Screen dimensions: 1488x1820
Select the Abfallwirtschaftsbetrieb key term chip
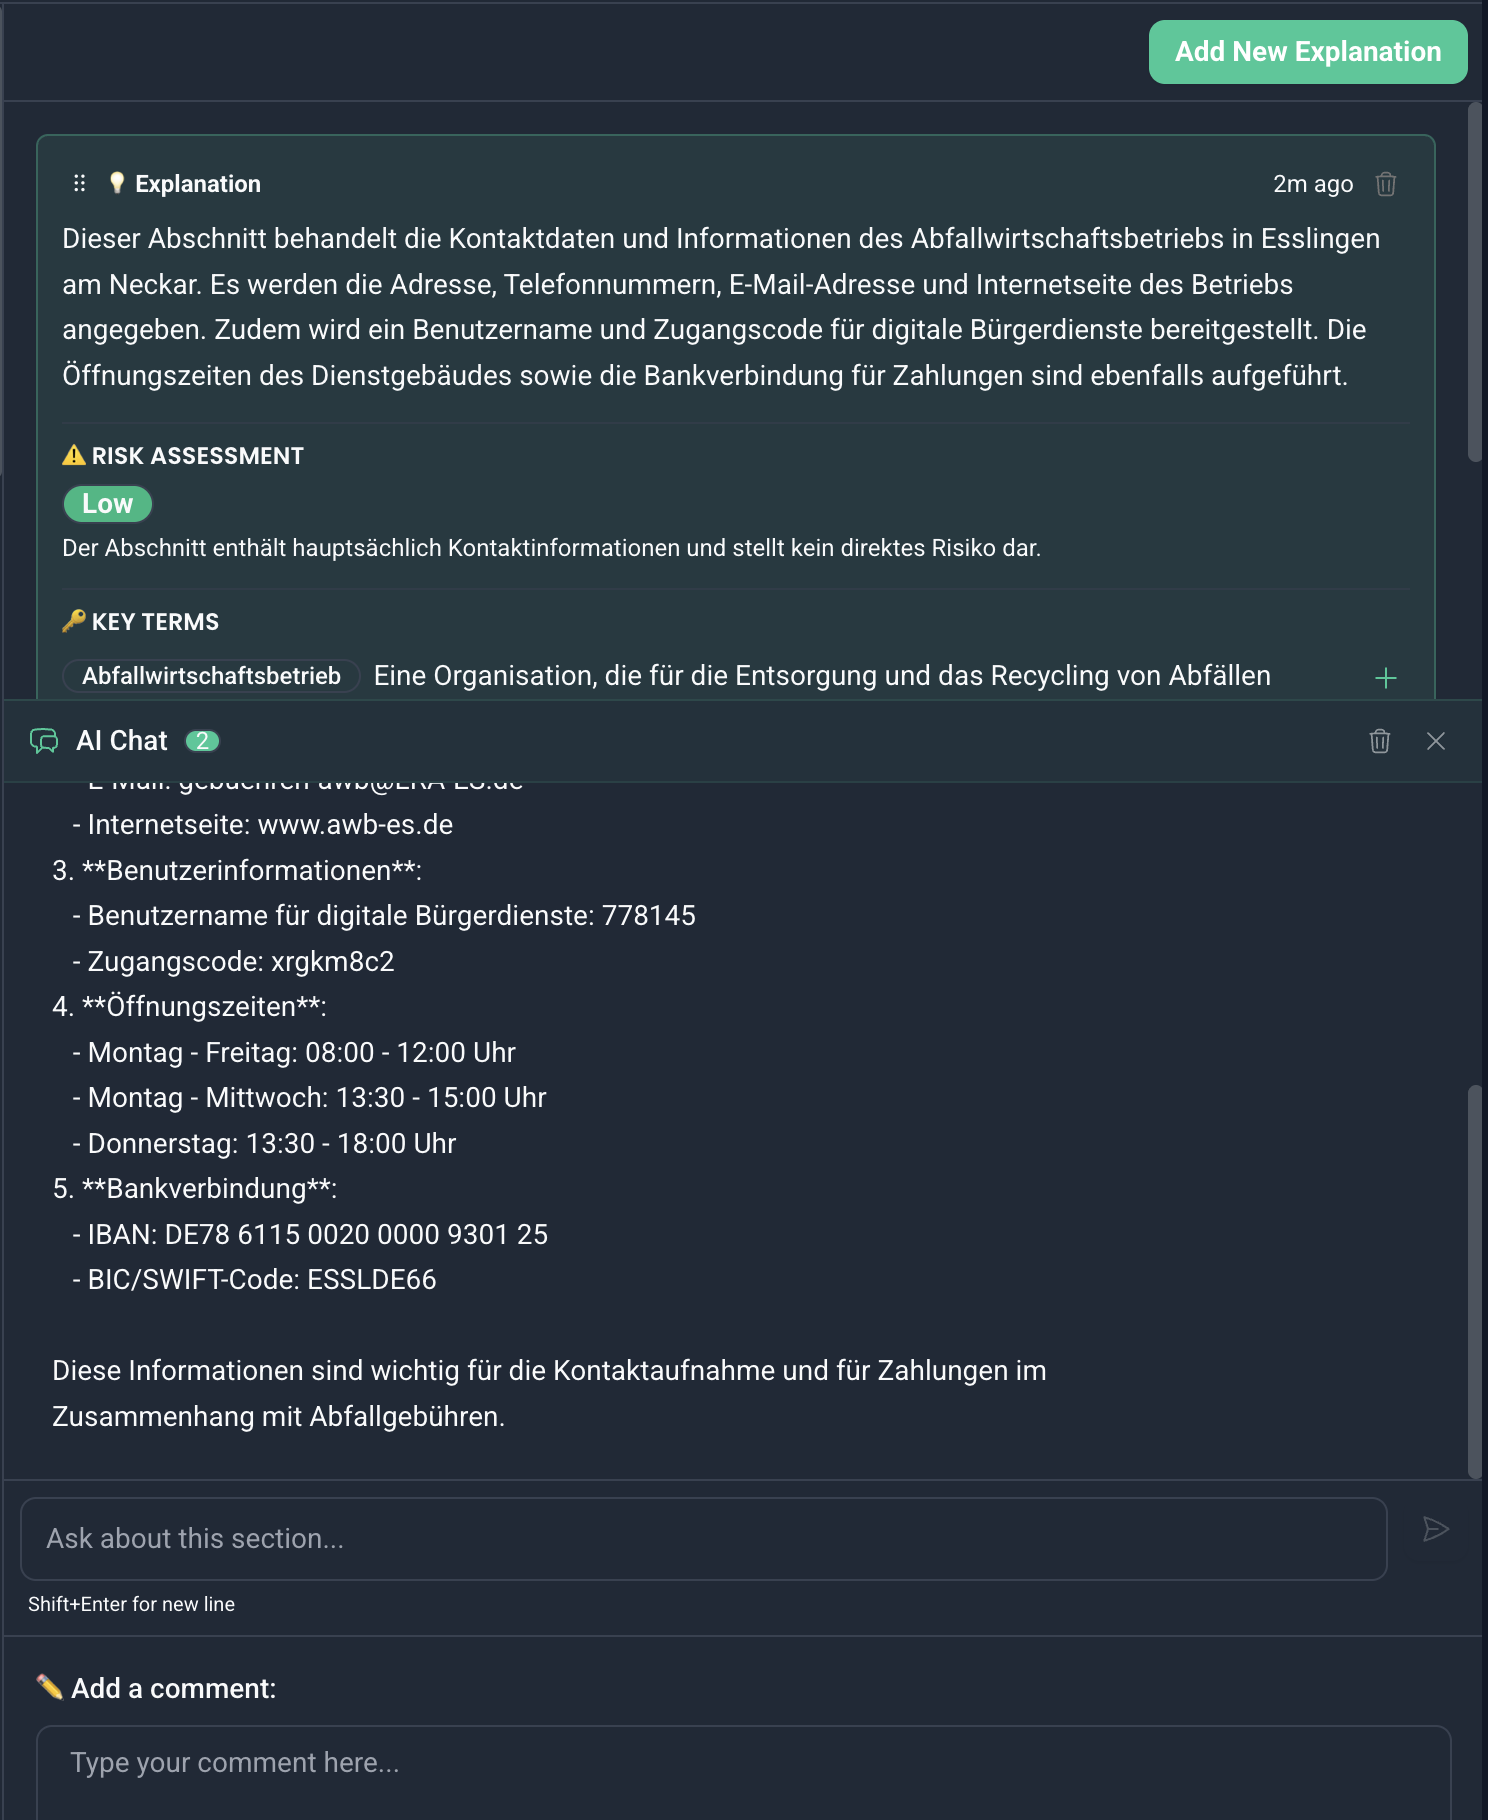point(211,676)
